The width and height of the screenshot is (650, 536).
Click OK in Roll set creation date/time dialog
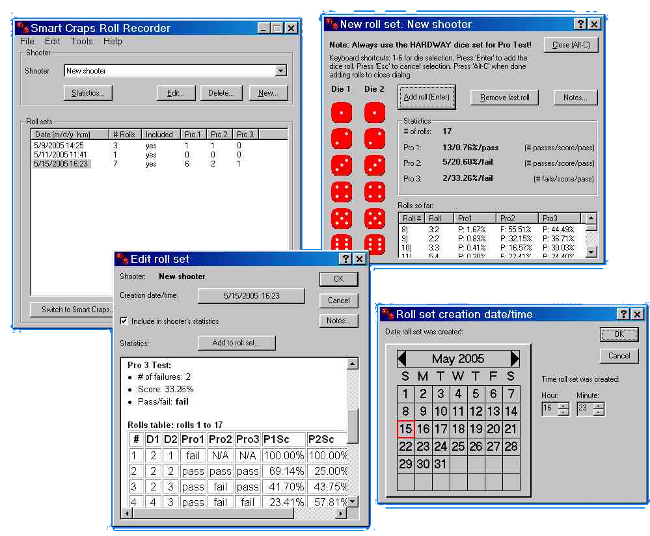click(x=619, y=334)
